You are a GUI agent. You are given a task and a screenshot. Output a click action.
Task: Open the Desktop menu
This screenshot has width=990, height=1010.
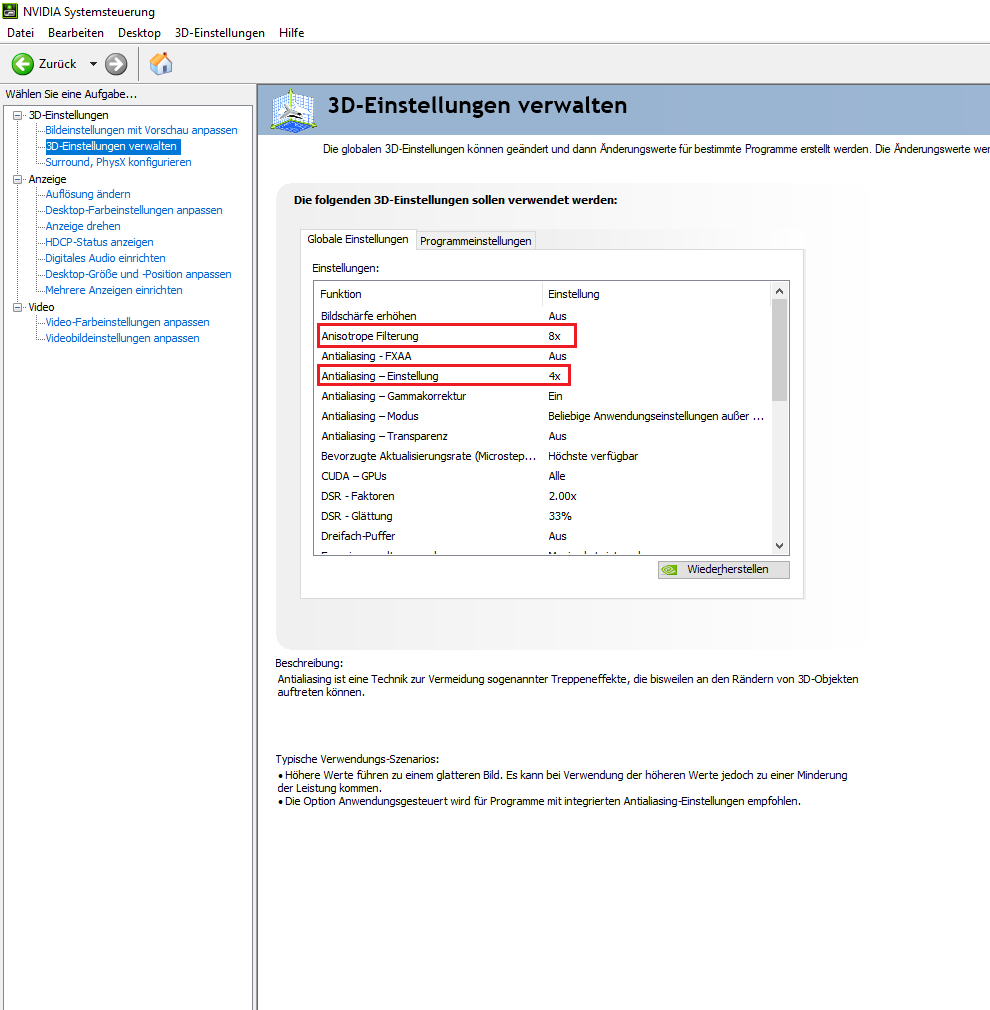[139, 33]
